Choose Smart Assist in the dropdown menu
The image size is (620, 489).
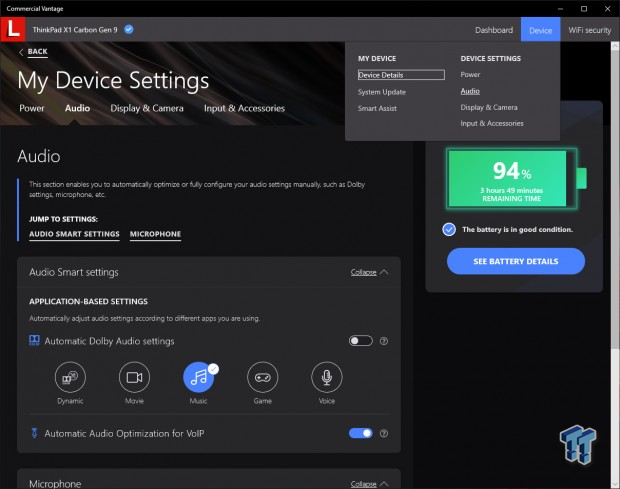[377, 108]
